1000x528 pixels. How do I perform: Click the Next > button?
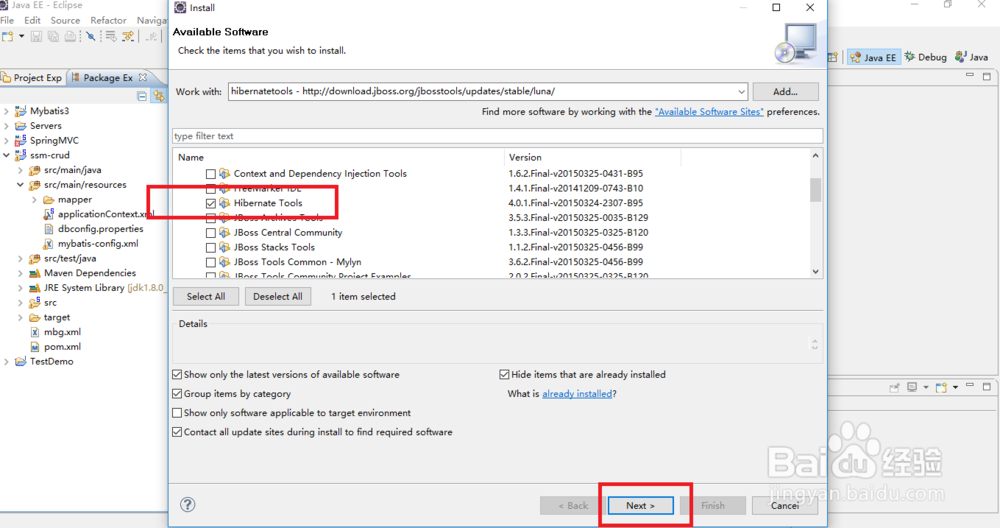(640, 506)
